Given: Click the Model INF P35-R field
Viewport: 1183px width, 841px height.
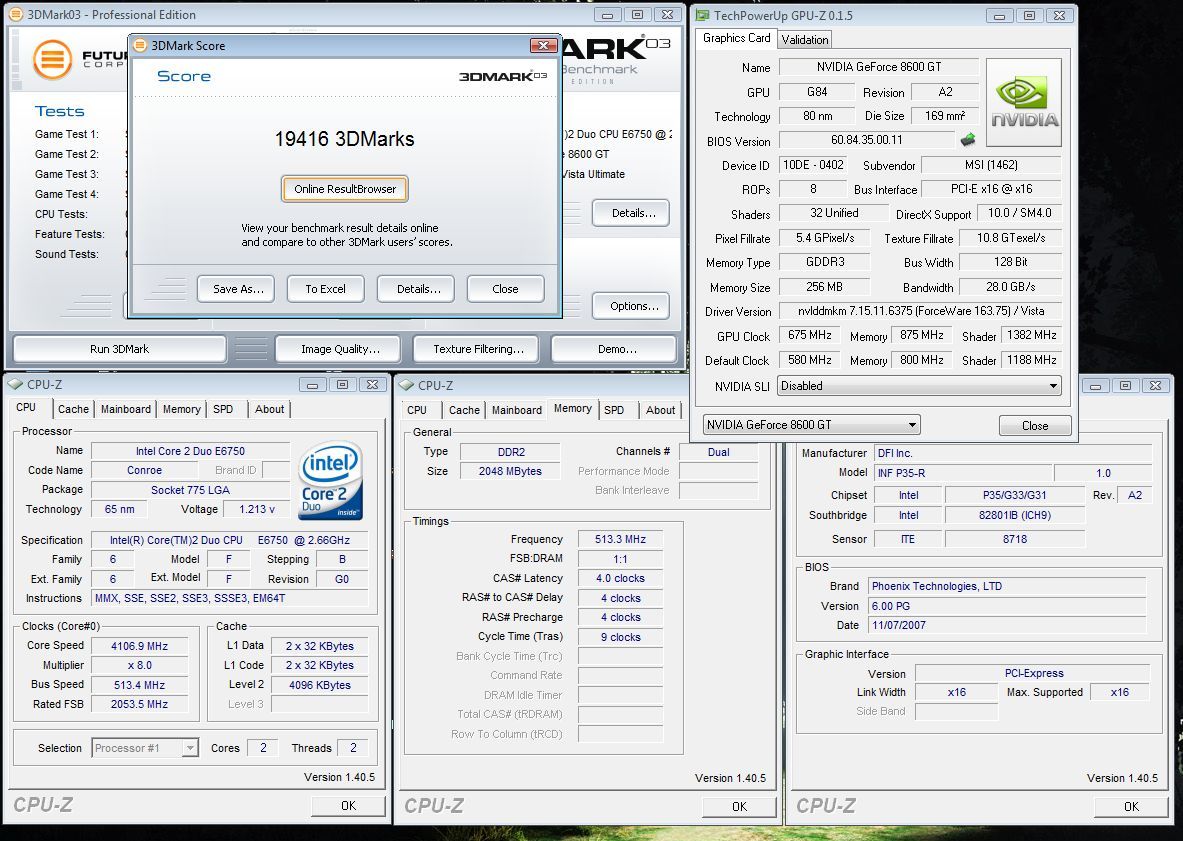Looking at the screenshot, I should [961, 473].
